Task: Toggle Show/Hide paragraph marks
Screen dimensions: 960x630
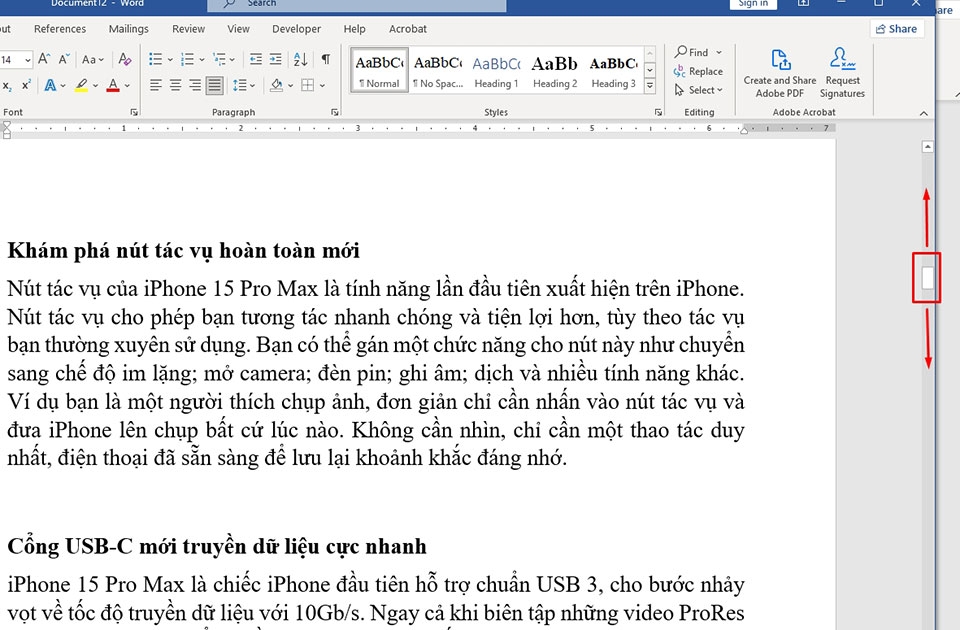Action: (326, 59)
